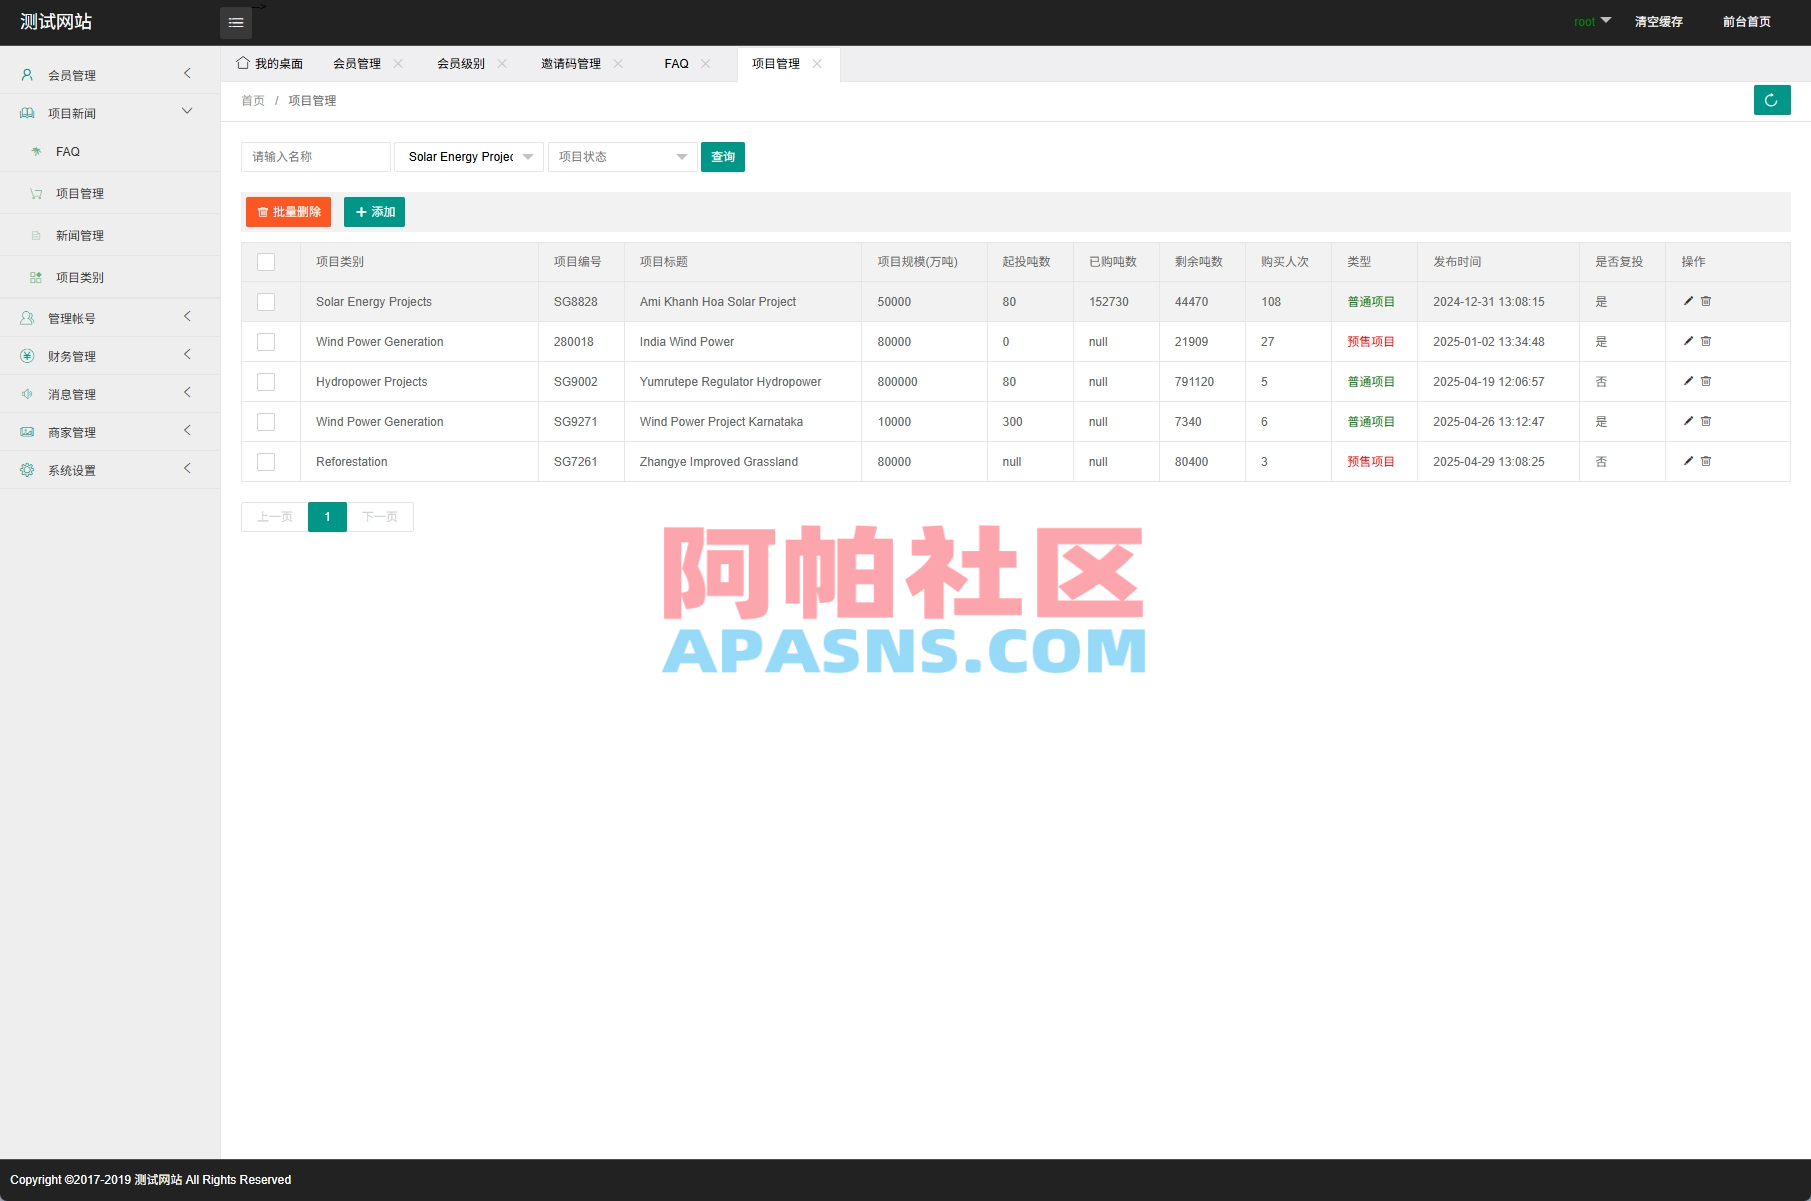Switch to the 会员管理 tab
The height and width of the screenshot is (1201, 1811).
[x=356, y=63]
